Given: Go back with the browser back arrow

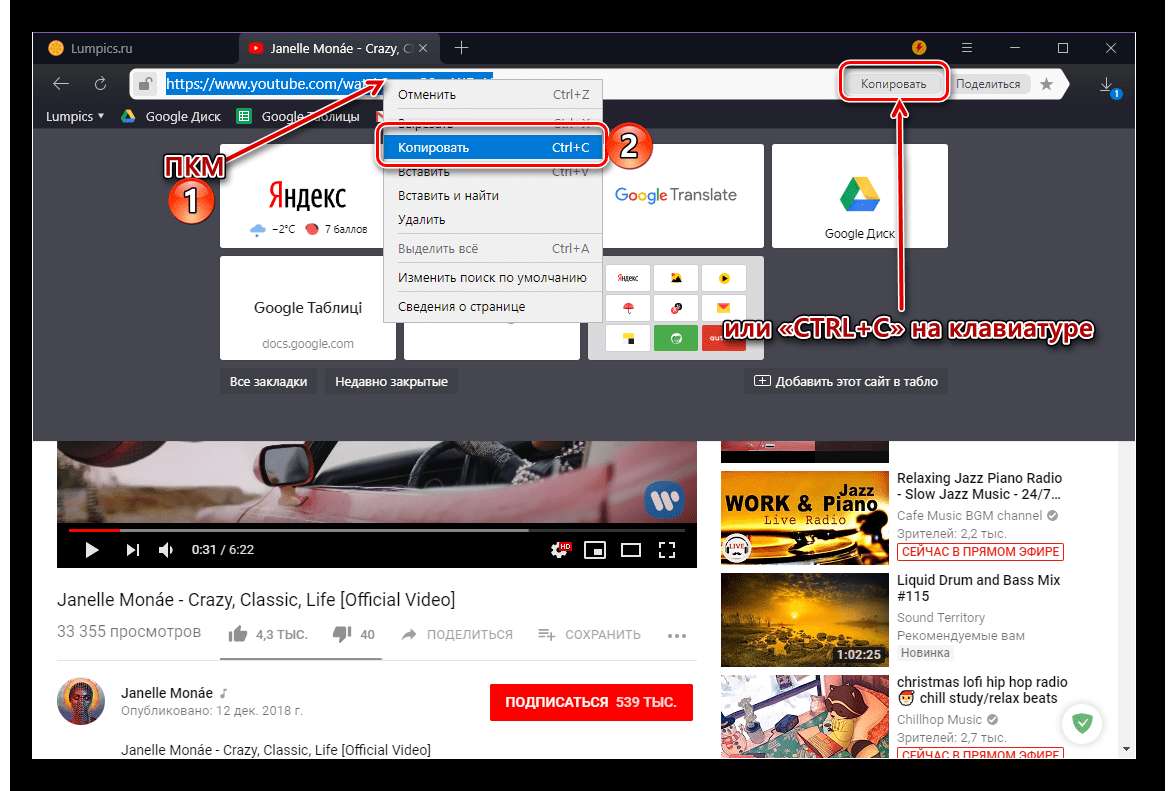Looking at the screenshot, I should [x=60, y=84].
